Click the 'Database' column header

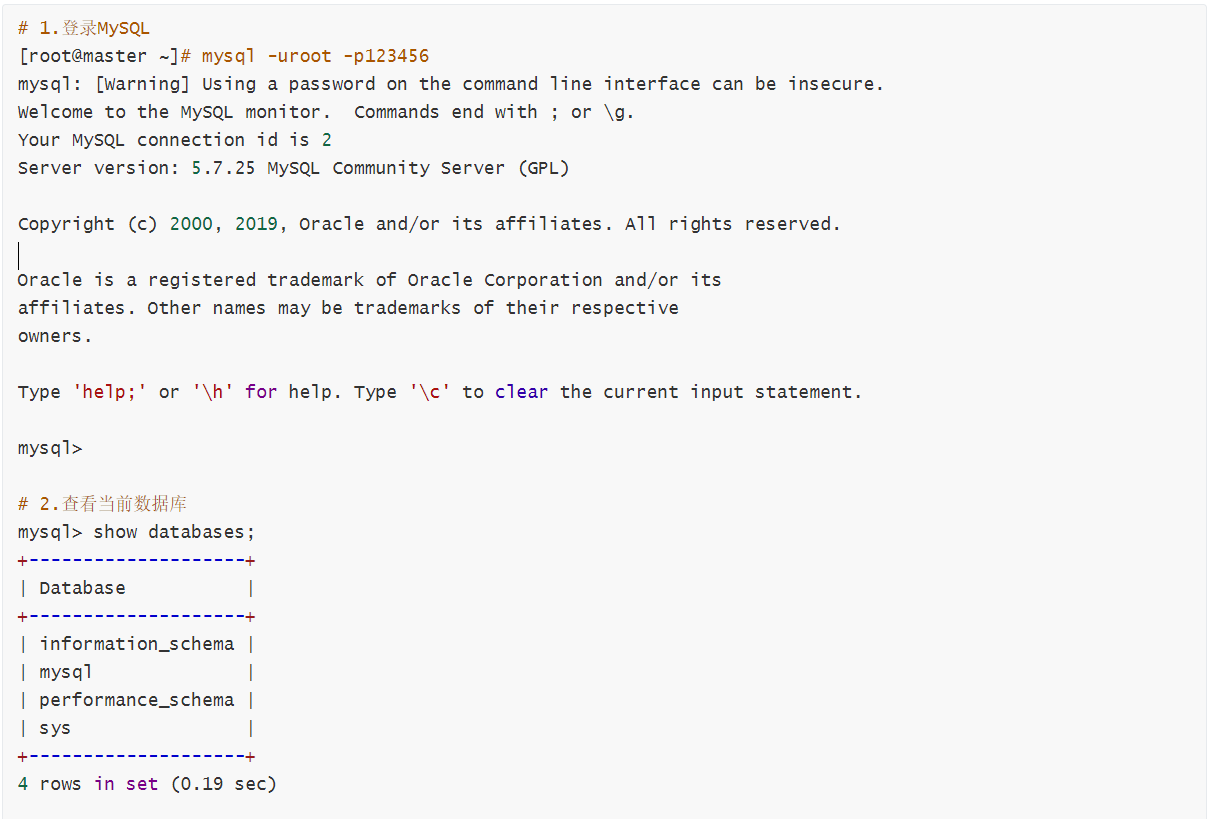pyautogui.click(x=82, y=588)
